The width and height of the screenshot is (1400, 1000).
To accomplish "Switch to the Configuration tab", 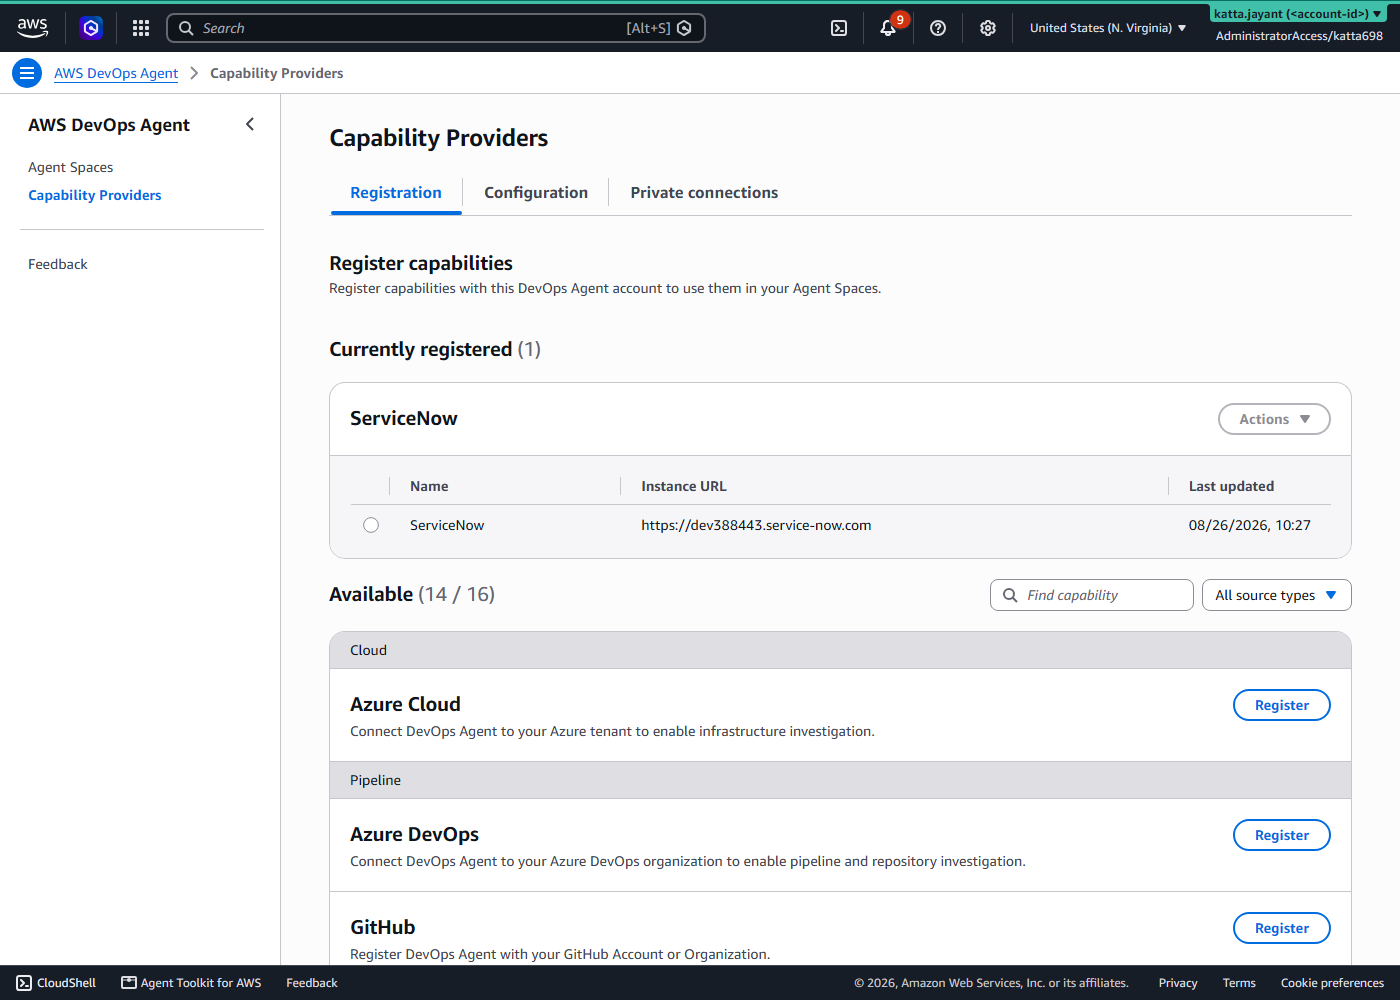I will coord(536,193).
